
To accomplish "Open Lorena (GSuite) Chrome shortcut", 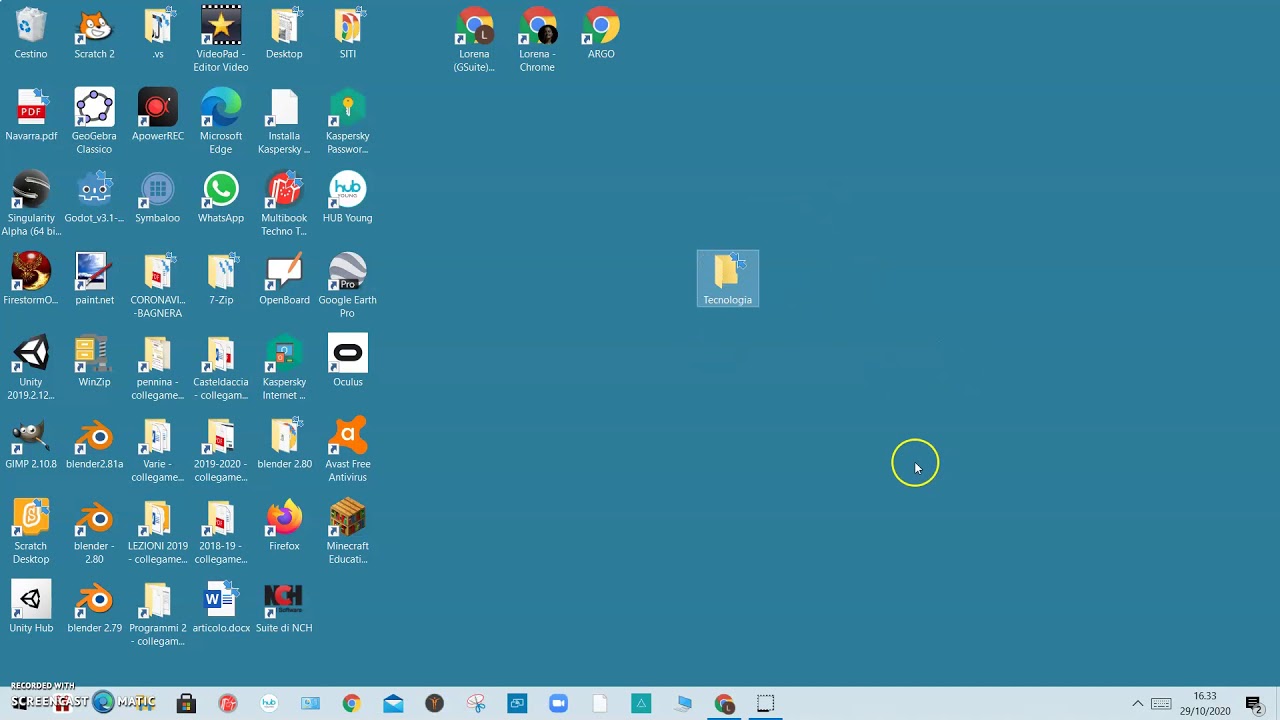I will click(474, 40).
